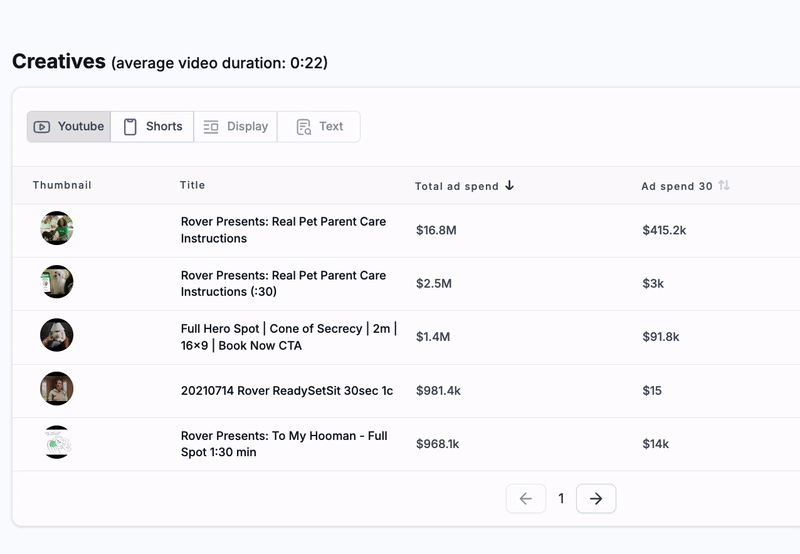This screenshot has height=554, width=800.
Task: Click the Ad spend 30 sort arrows
Action: click(723, 186)
